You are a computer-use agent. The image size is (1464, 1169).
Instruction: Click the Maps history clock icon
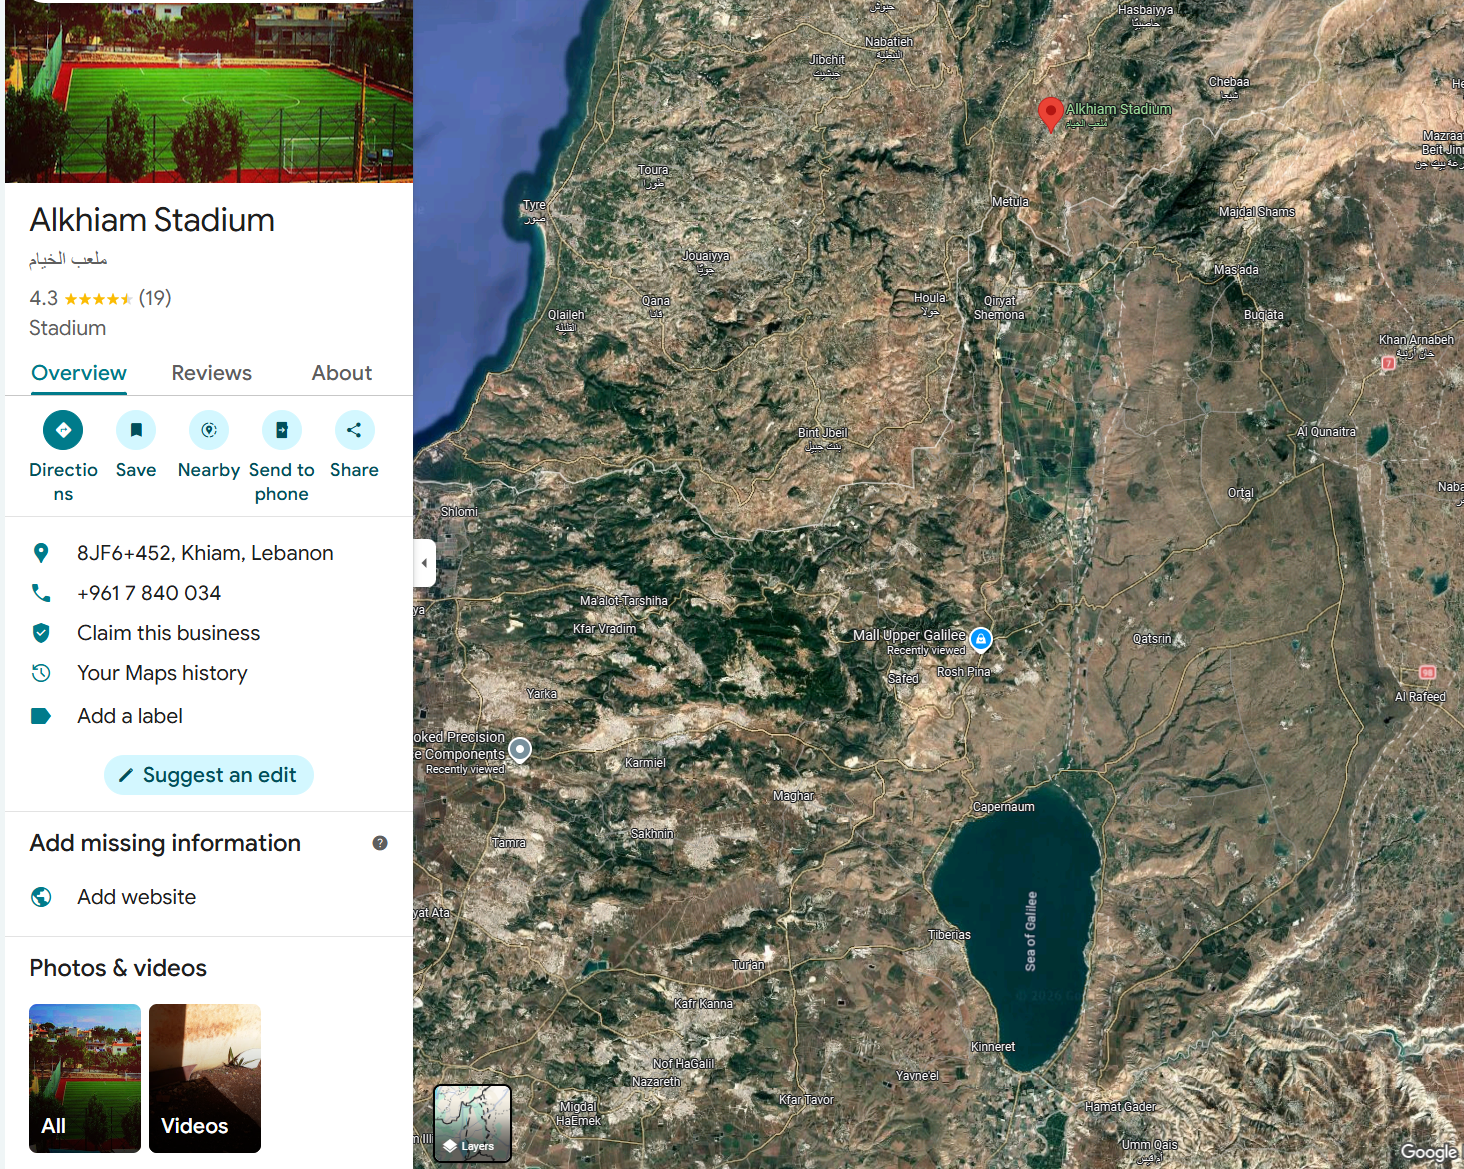41,673
